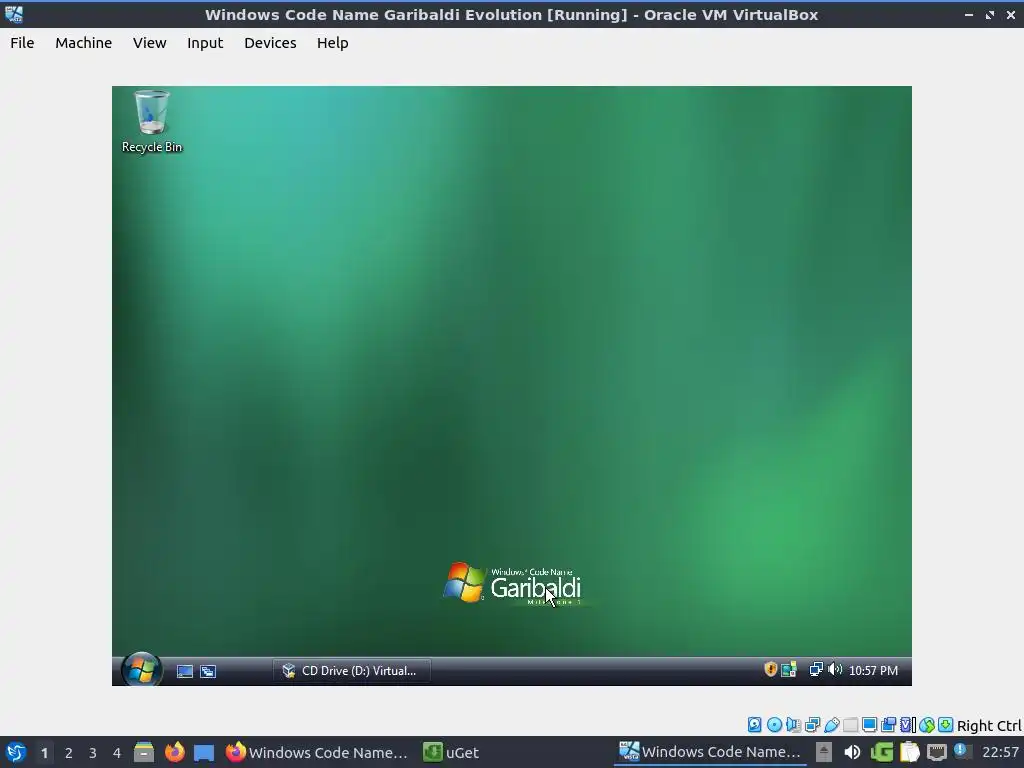Launch Firefox from host panel quick launcher
The height and width of the screenshot is (768, 1024).
pyautogui.click(x=174, y=752)
